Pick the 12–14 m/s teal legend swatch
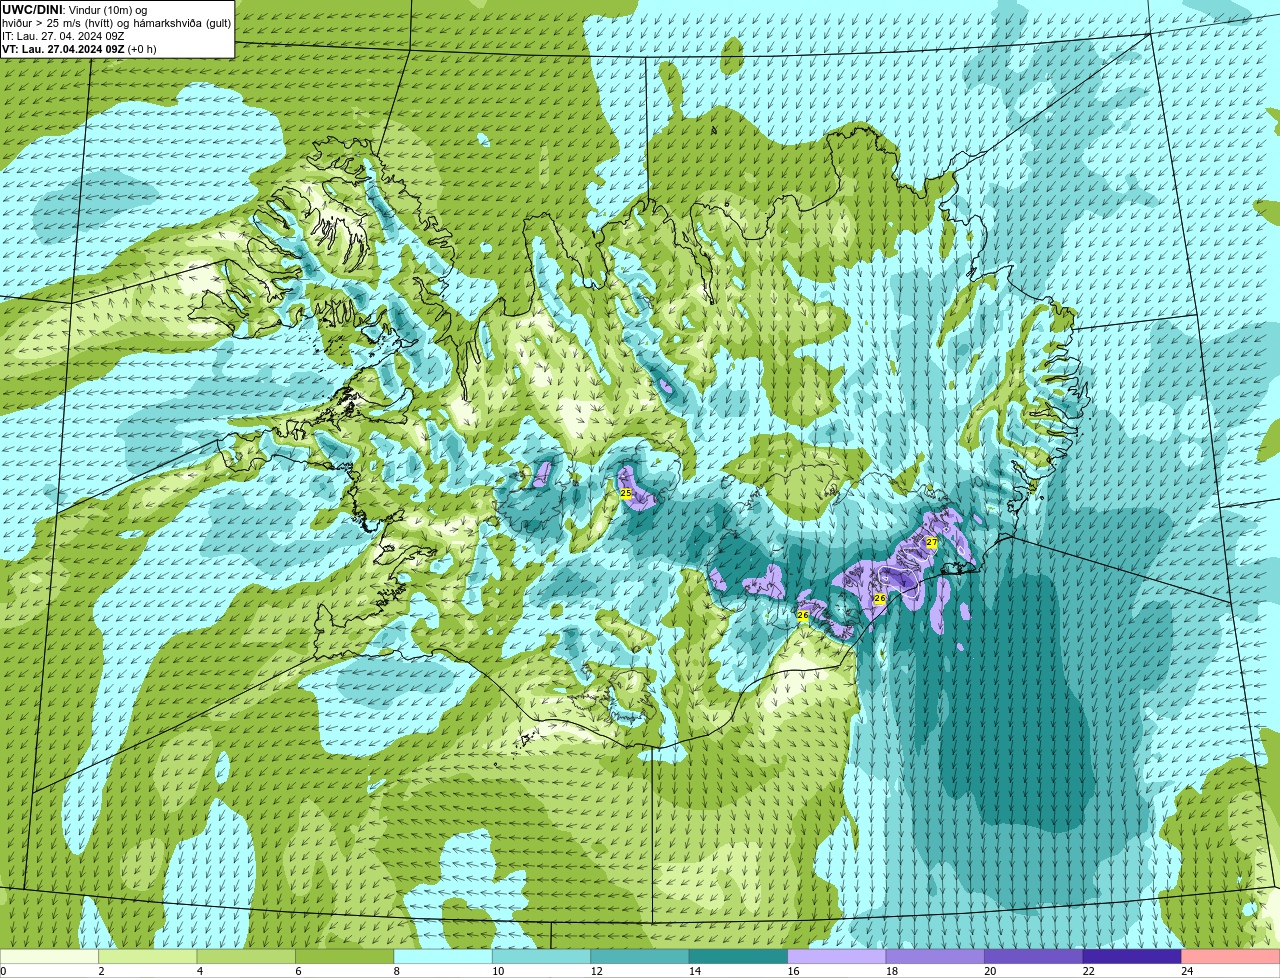This screenshot has width=1280, height=978. [640, 957]
